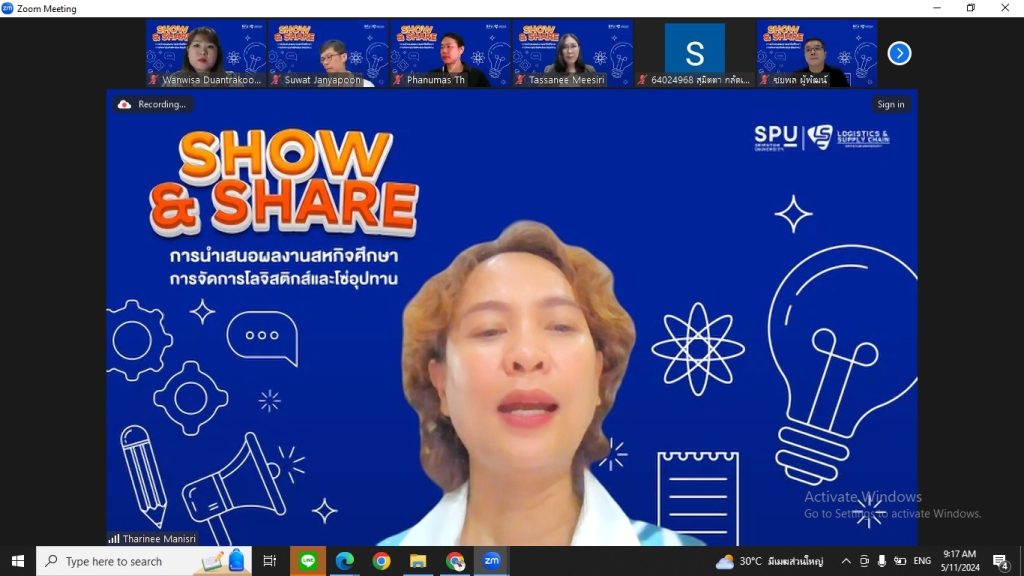Viewport: 1024px width, 576px height.
Task: Click Wanwisa's muted microphone icon
Action: 153,80
